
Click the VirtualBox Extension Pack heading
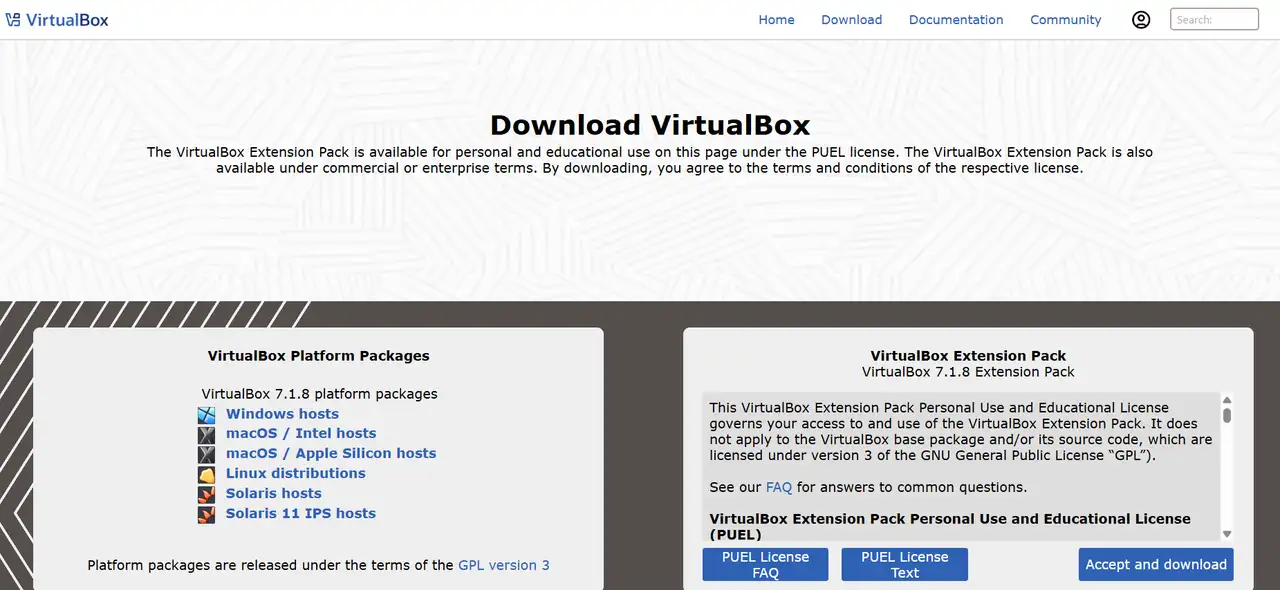(968, 356)
